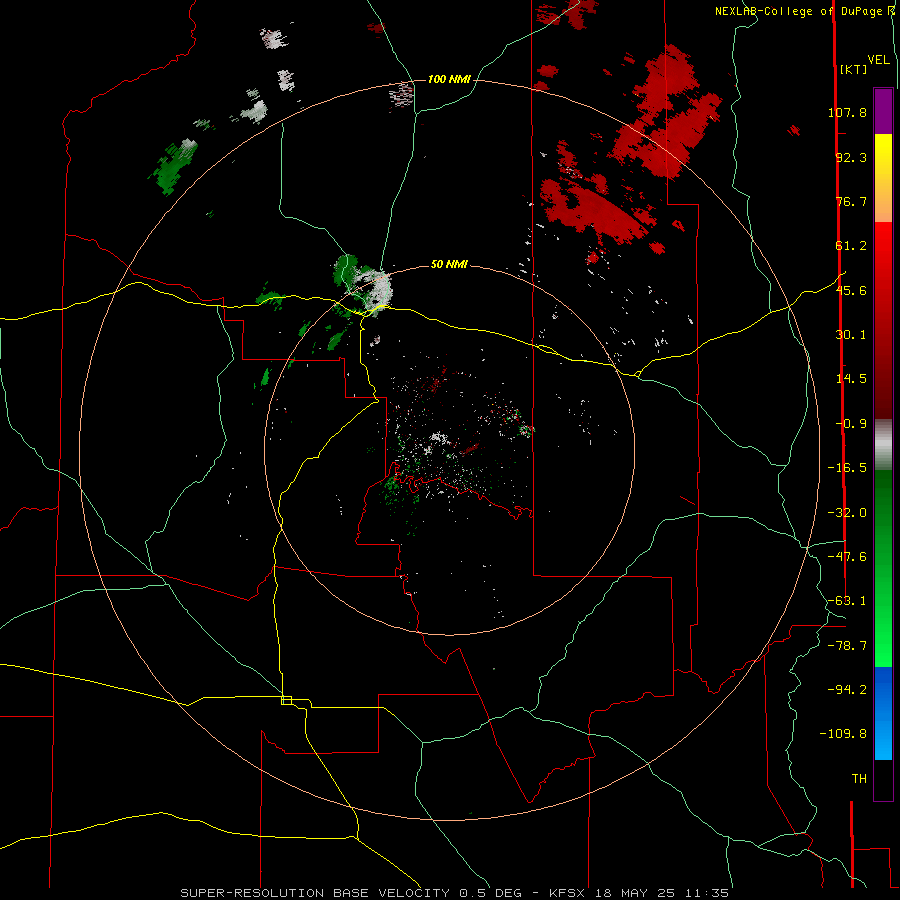Click the -63.1 value on the velocity scale

pos(847,601)
